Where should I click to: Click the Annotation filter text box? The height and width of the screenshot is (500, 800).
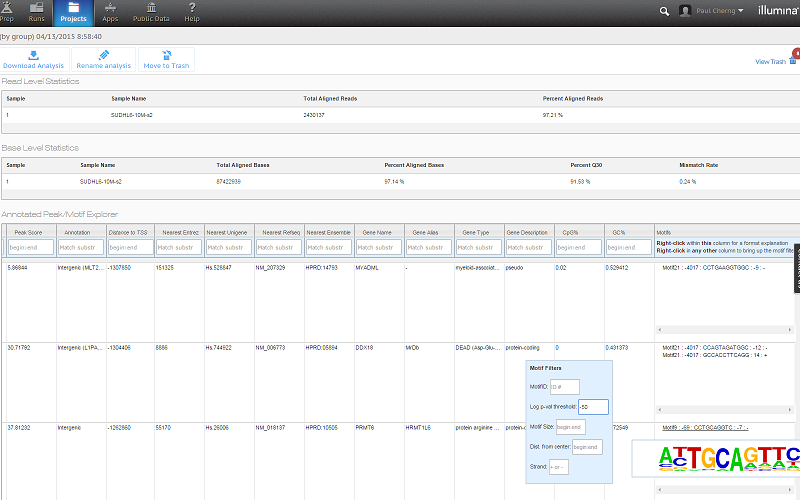click(x=78, y=247)
